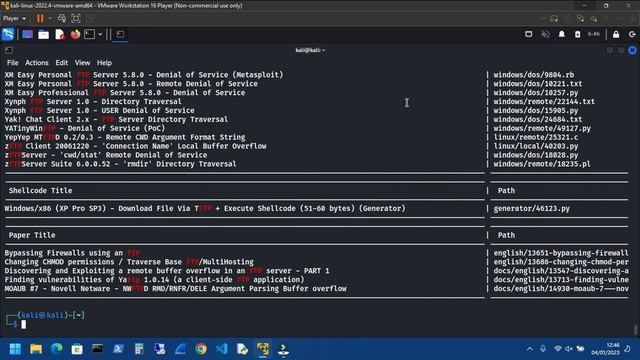Send Ctrl+Alt+Del to the virtual machine
Viewport: 640px width, 360px height.
click(x=62, y=18)
